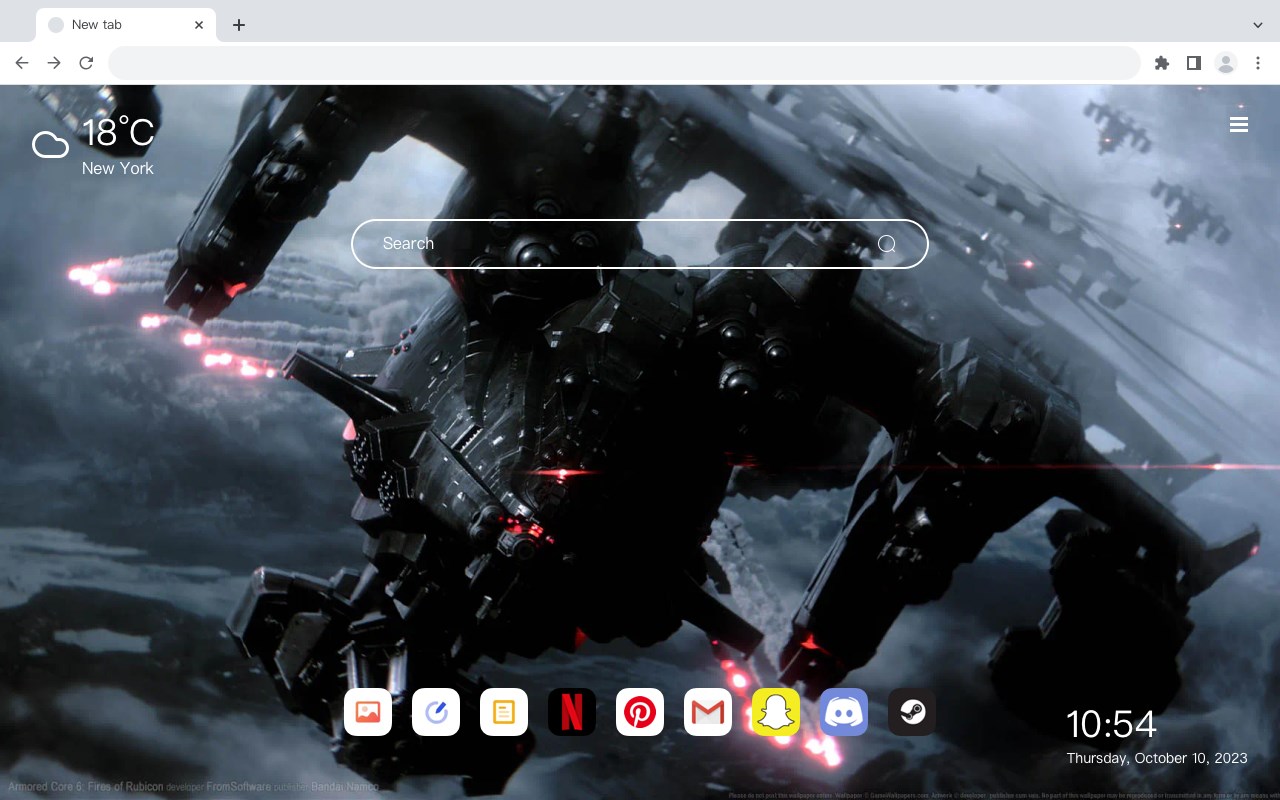Viewport: 1280px width, 800px height.
Task: Open a new browser tab
Action: click(x=238, y=25)
